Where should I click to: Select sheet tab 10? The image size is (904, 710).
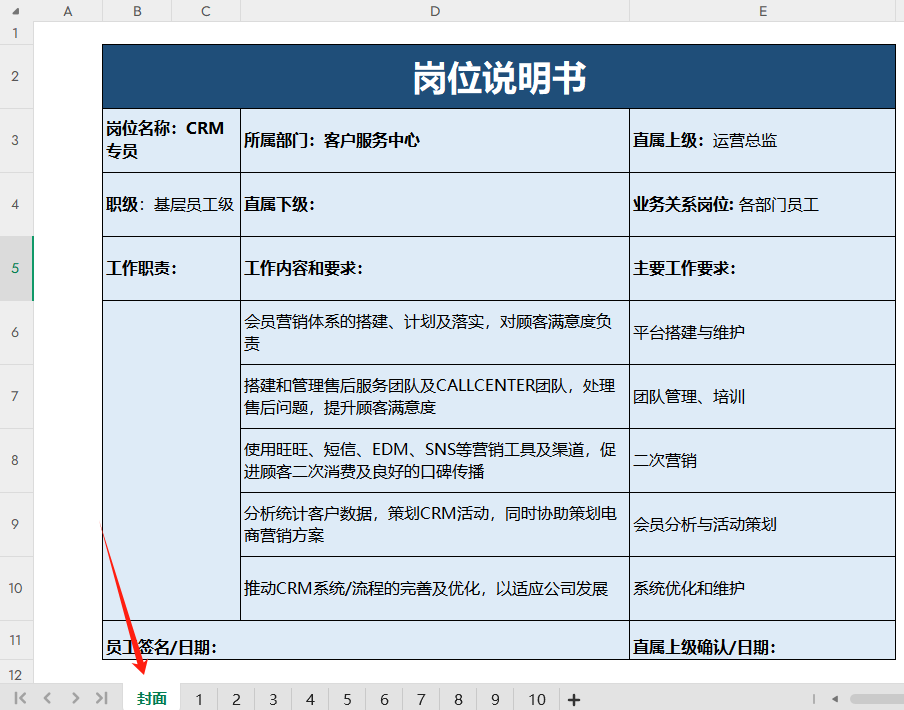[537, 698]
